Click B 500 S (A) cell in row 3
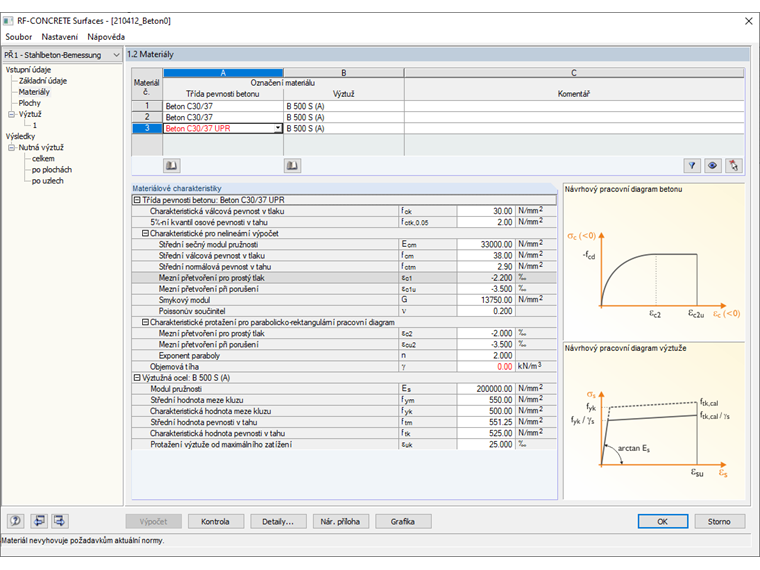Viewport: 760px width, 570px height. tap(344, 128)
